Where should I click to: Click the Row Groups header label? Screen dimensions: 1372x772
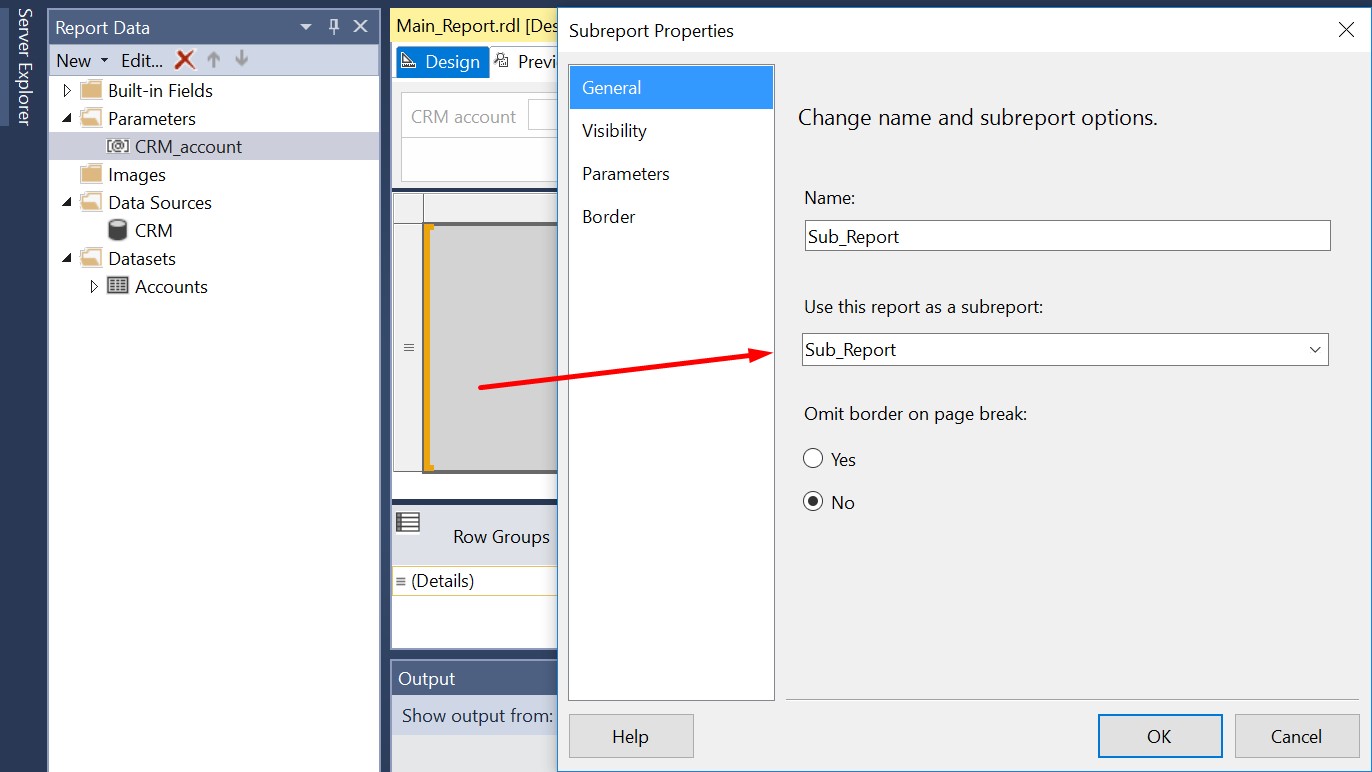[501, 537]
